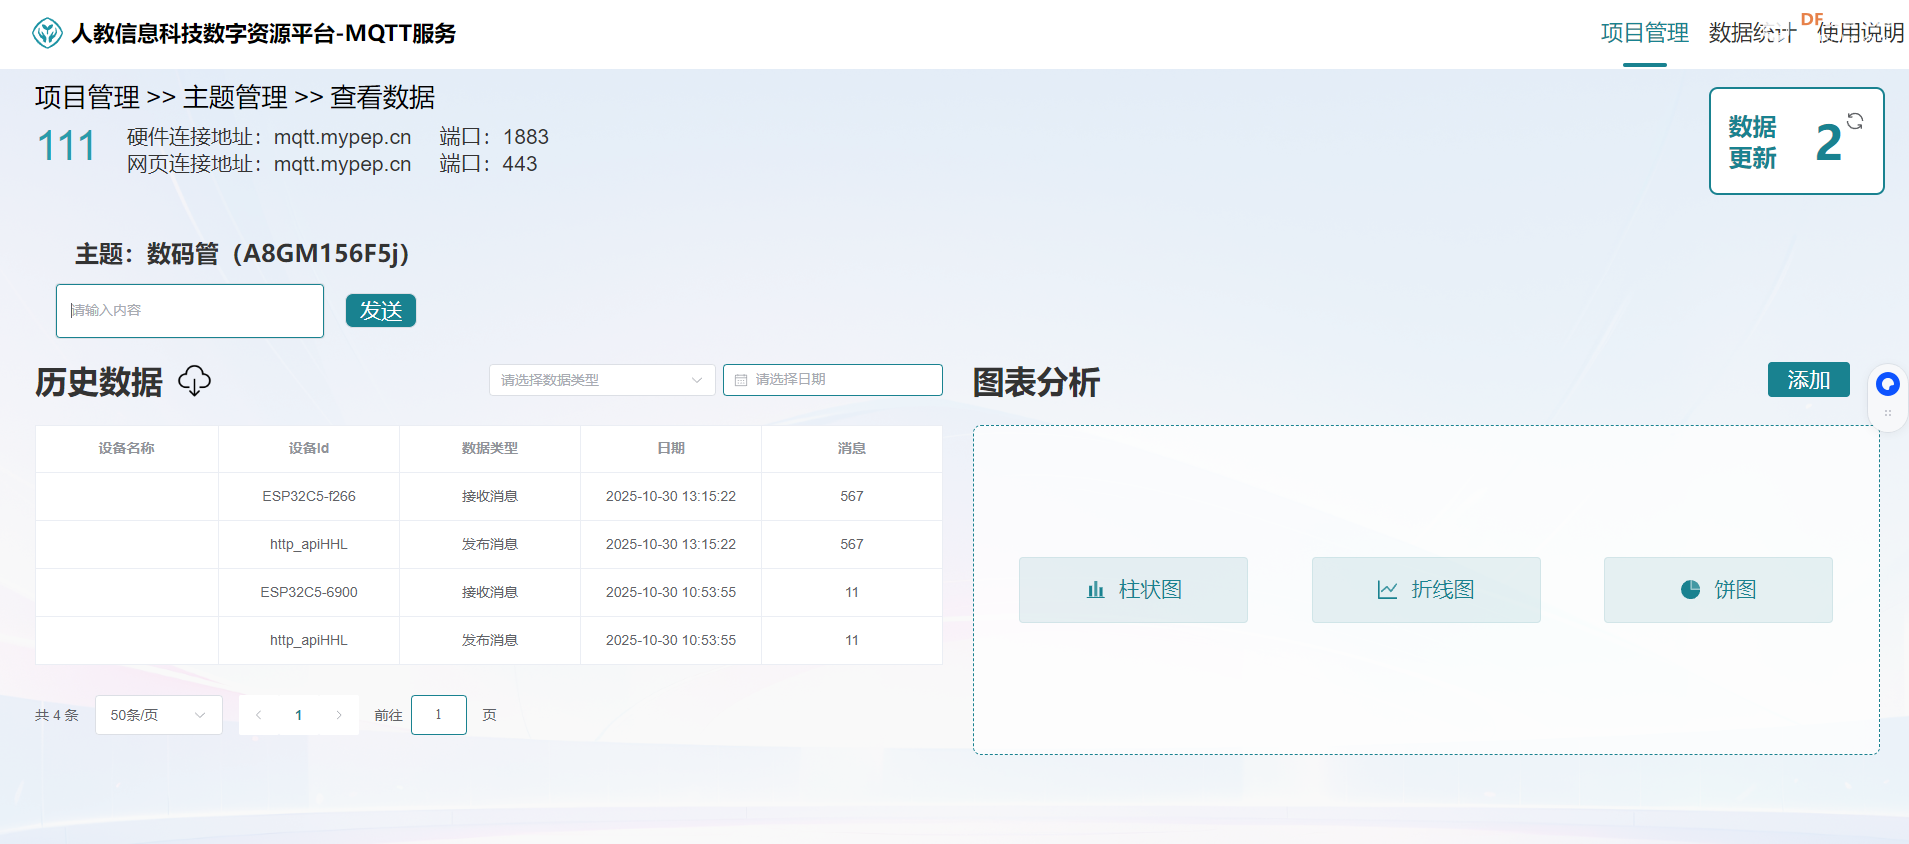Image resolution: width=1909 pixels, height=844 pixels.
Task: Click calendar icon in date picker
Action: (x=741, y=380)
